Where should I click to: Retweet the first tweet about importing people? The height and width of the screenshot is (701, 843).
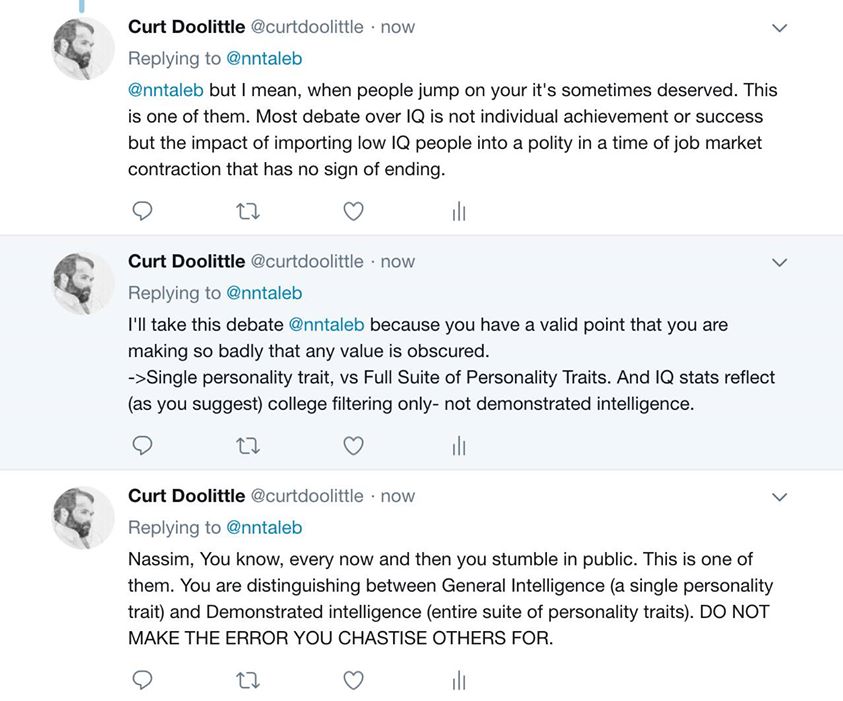tap(247, 211)
